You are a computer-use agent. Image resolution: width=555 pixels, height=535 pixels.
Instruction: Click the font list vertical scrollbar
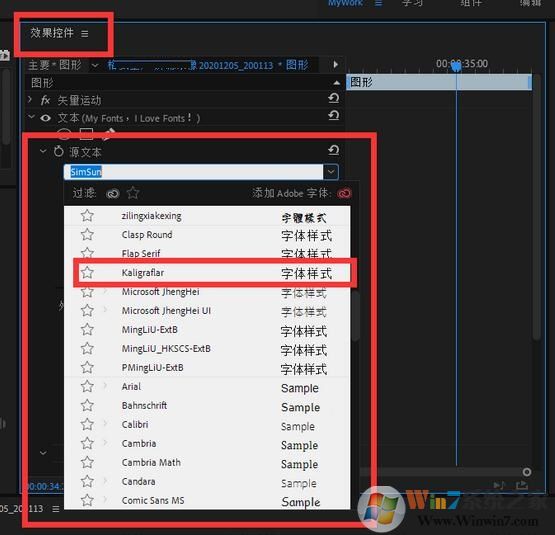coord(355,316)
